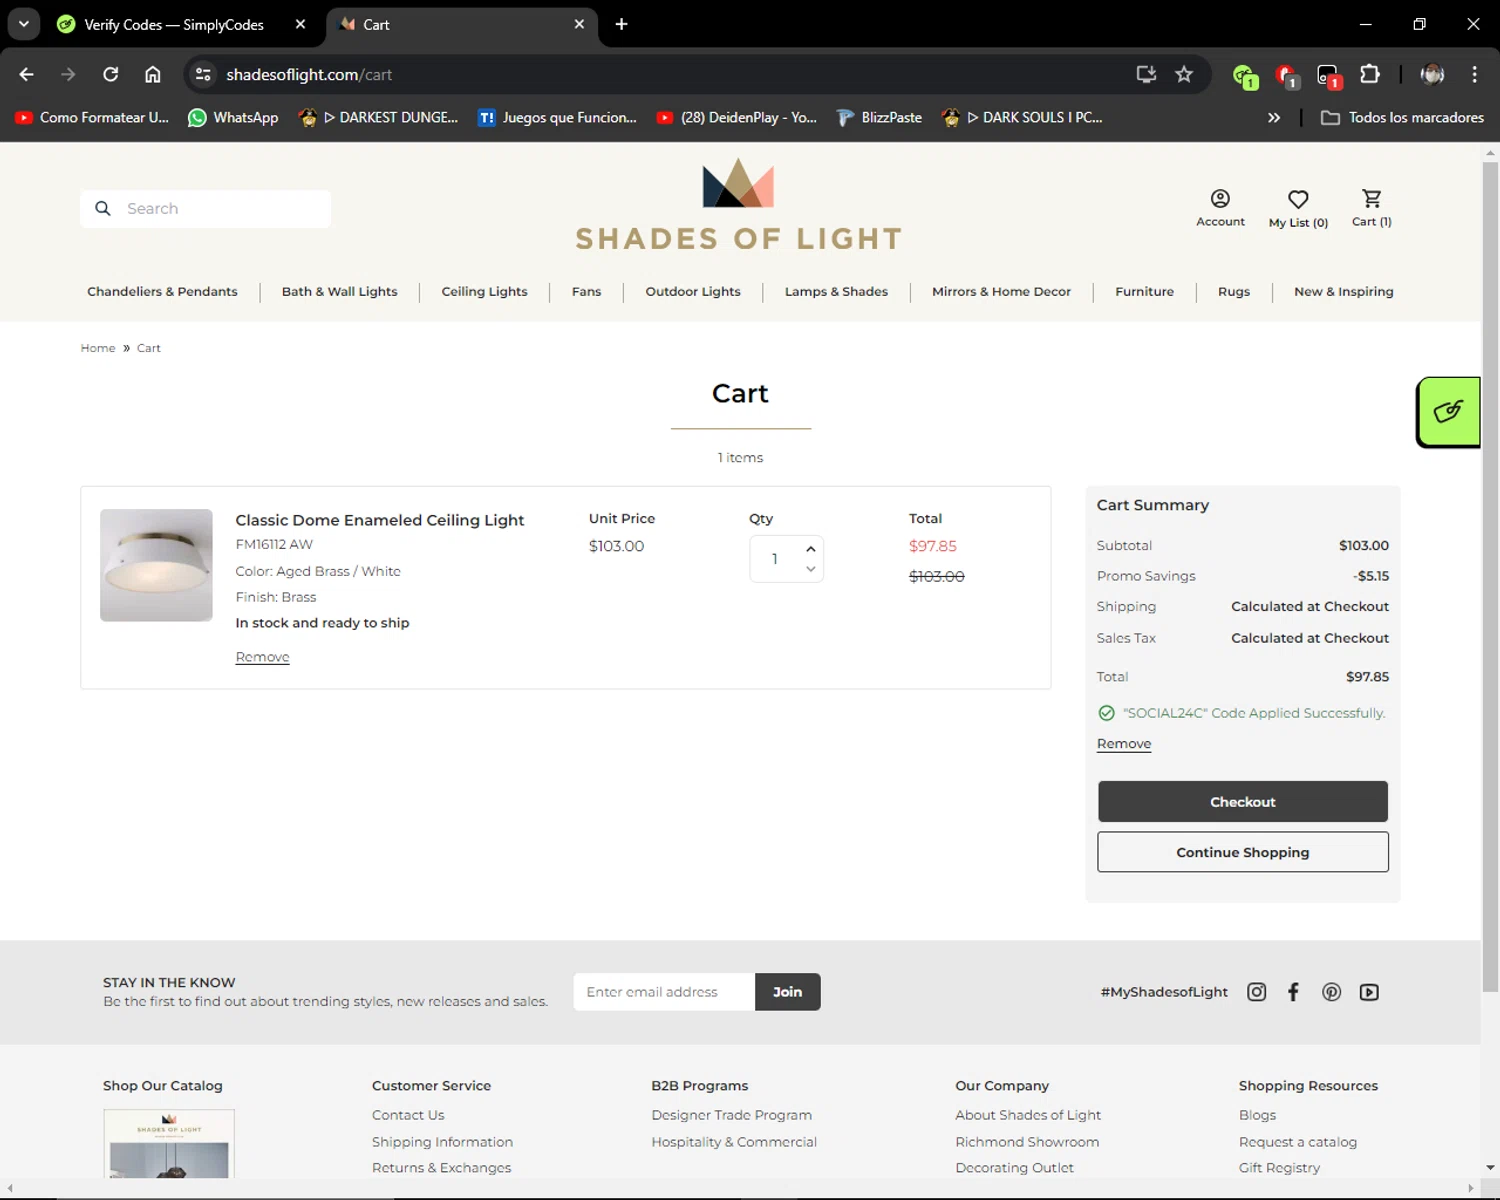Viewport: 1500px width, 1200px height.
Task: Decrease quantity with down arrow
Action: point(810,569)
